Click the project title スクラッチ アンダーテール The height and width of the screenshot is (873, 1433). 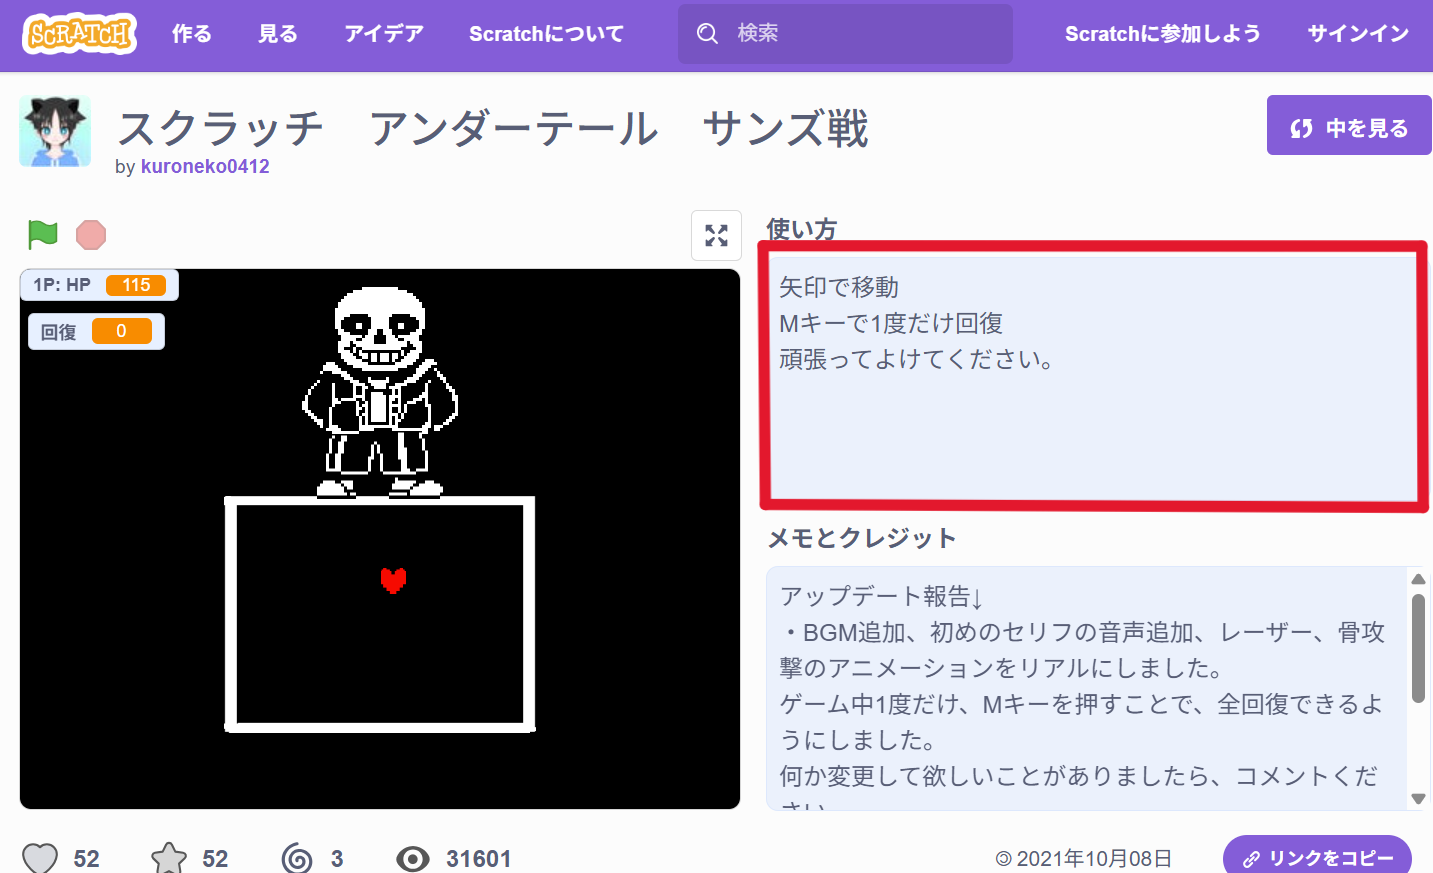pyautogui.click(x=492, y=128)
